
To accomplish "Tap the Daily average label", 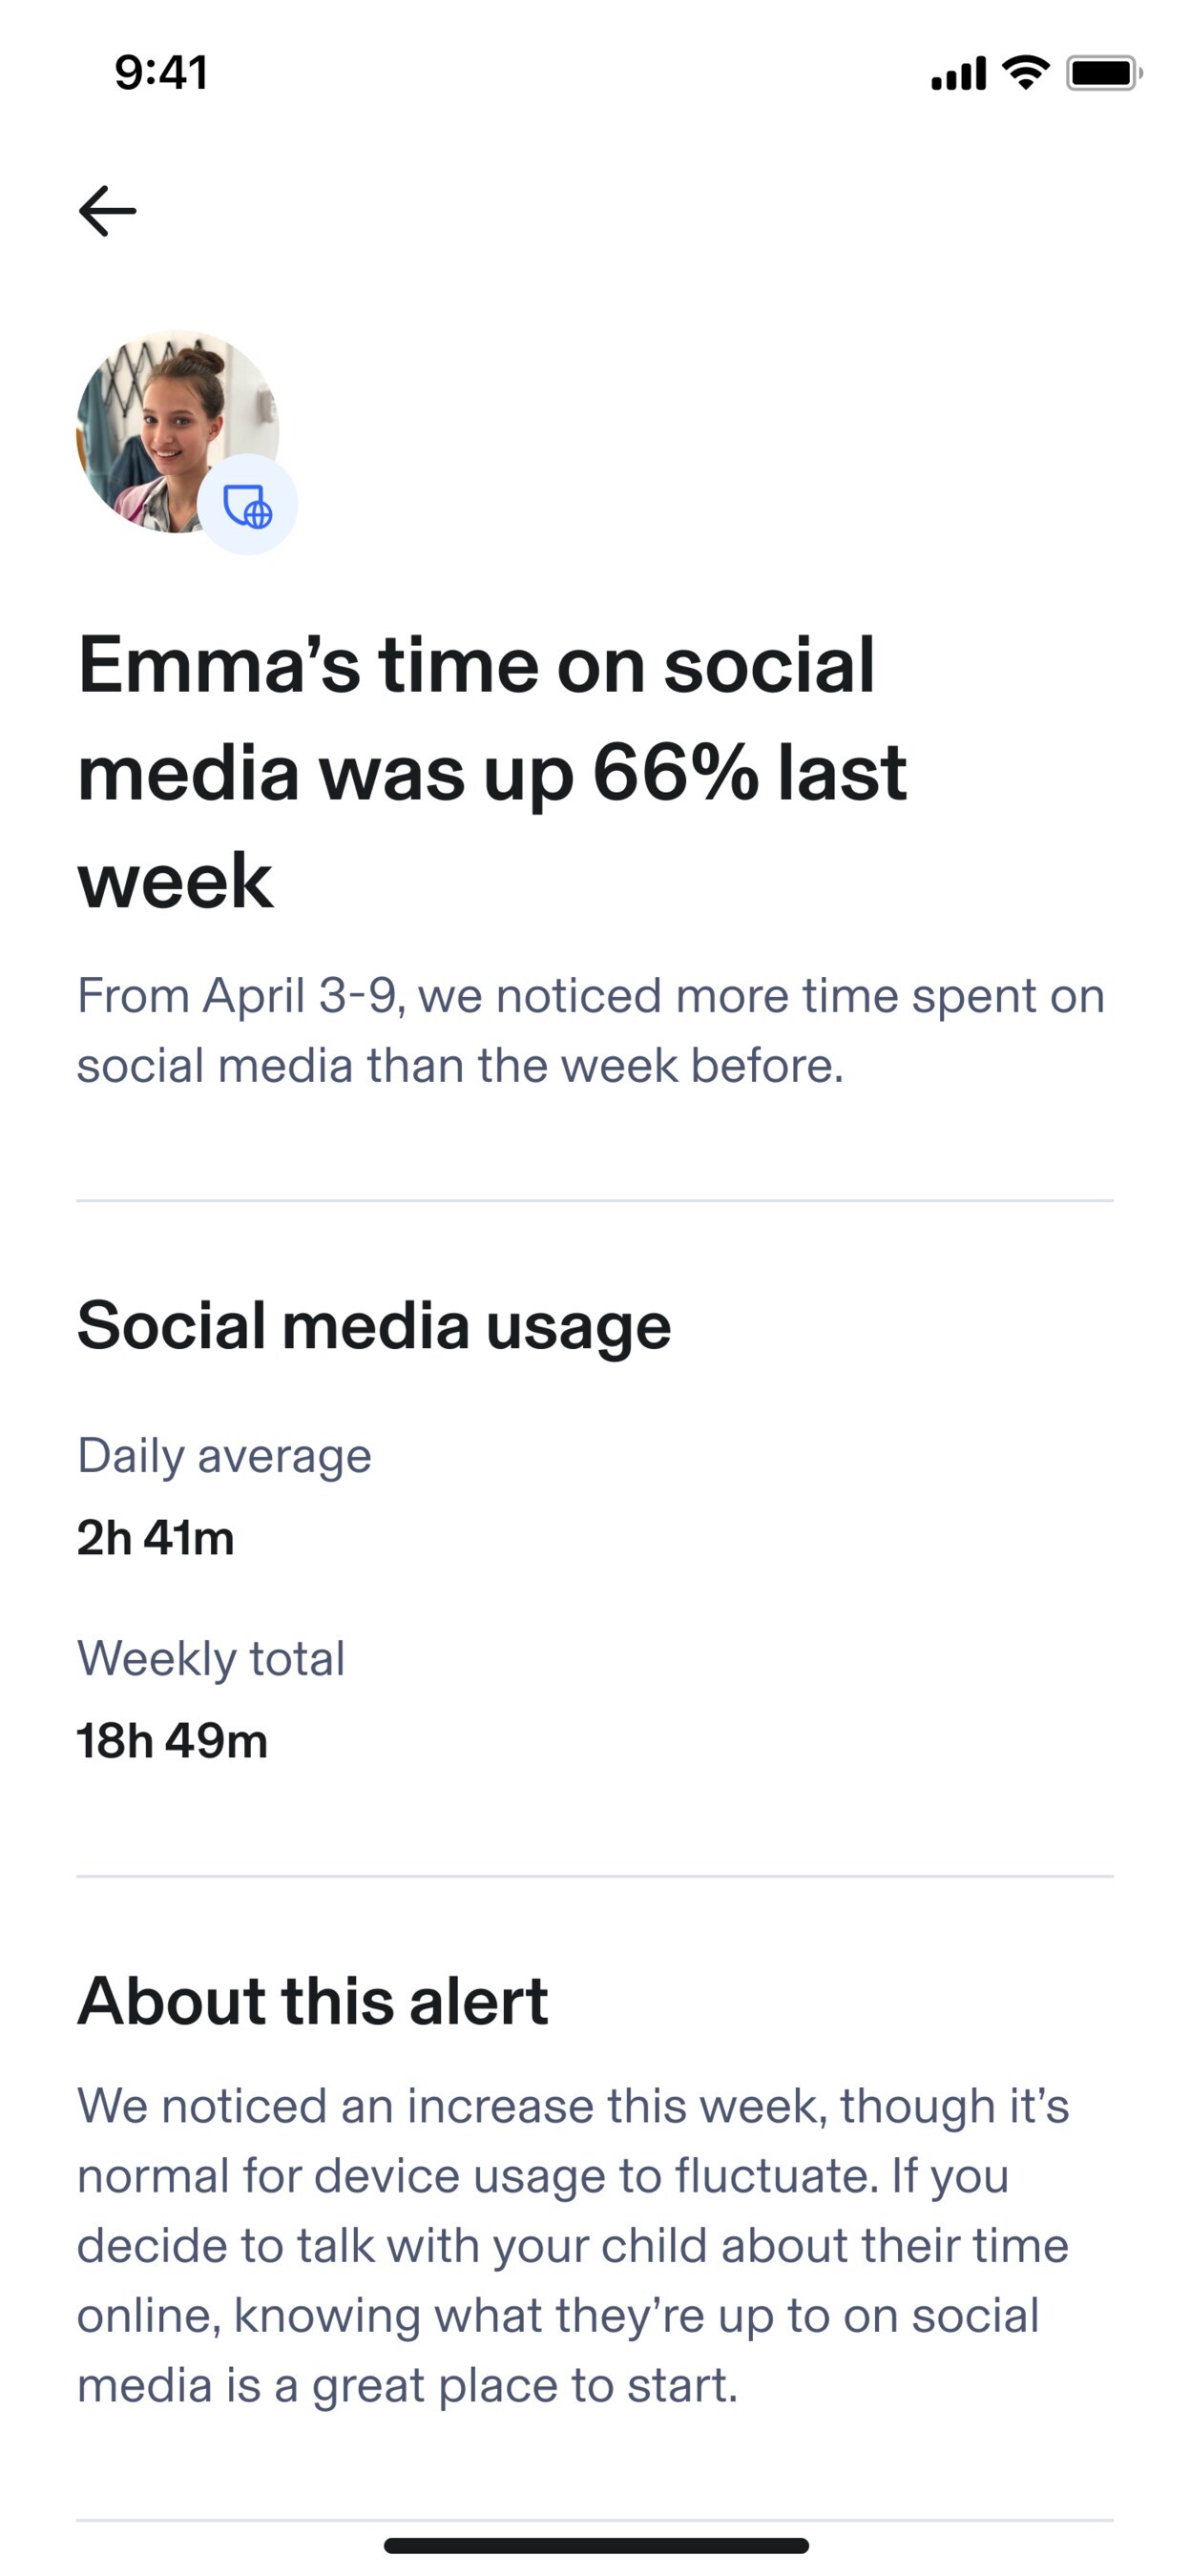I will (224, 1456).
